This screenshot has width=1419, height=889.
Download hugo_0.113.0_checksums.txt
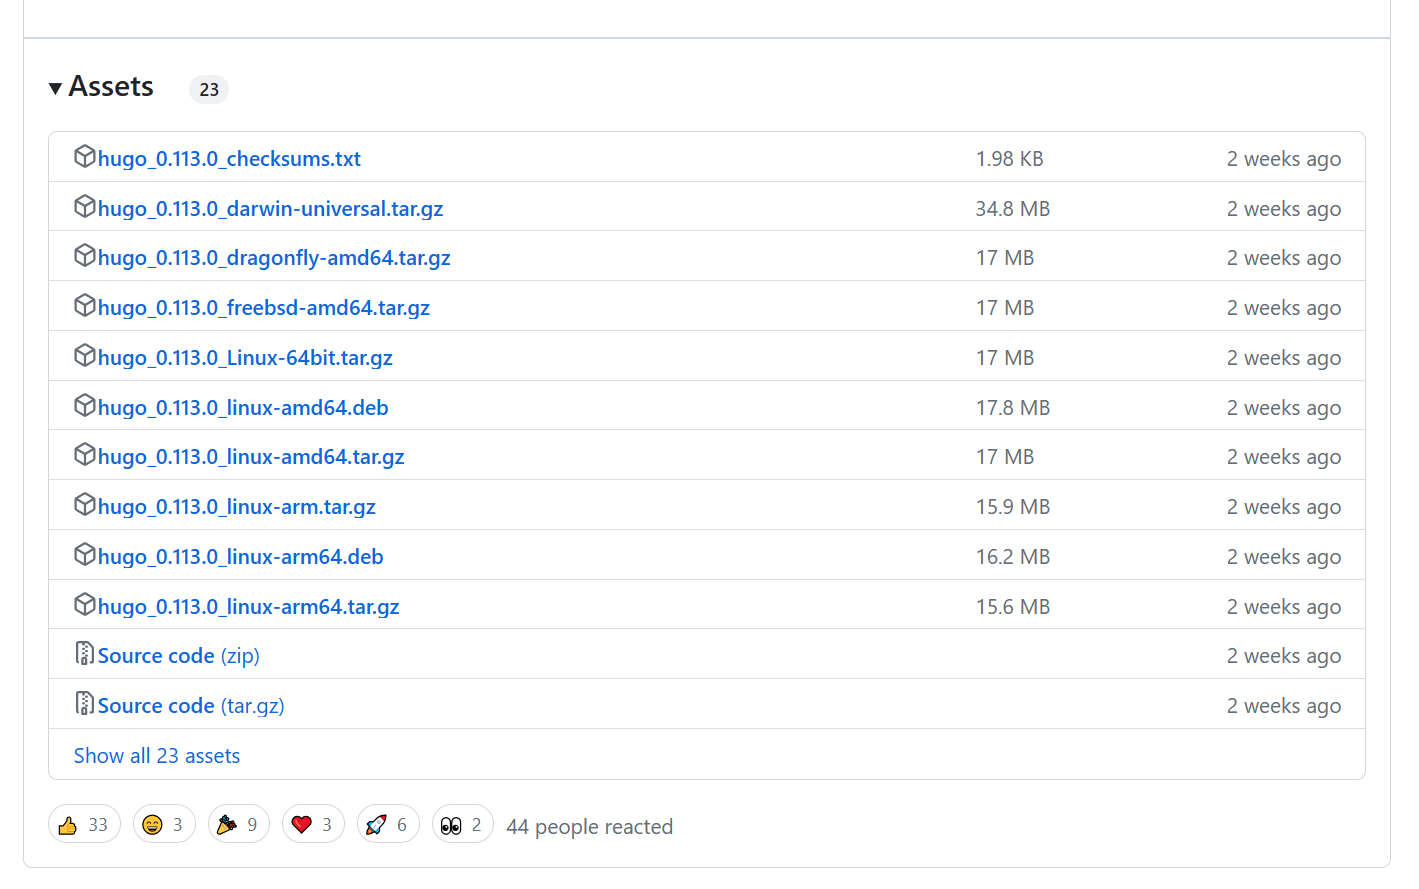point(229,159)
